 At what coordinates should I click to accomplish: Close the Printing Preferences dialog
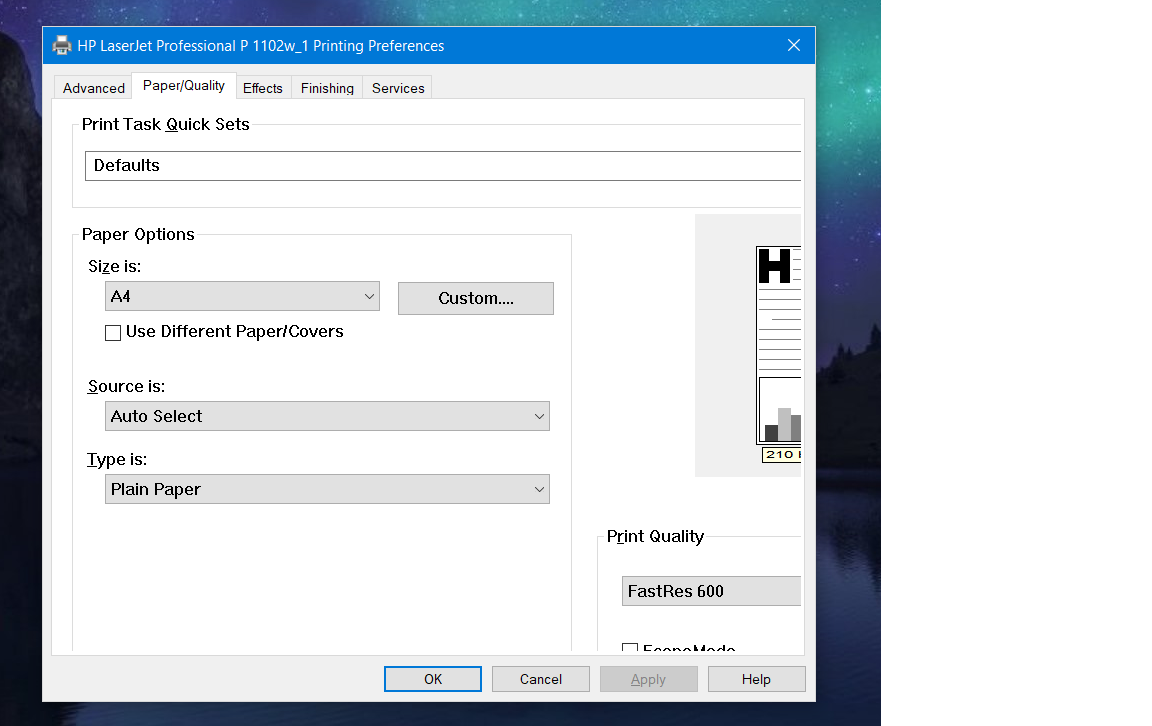[x=793, y=46]
